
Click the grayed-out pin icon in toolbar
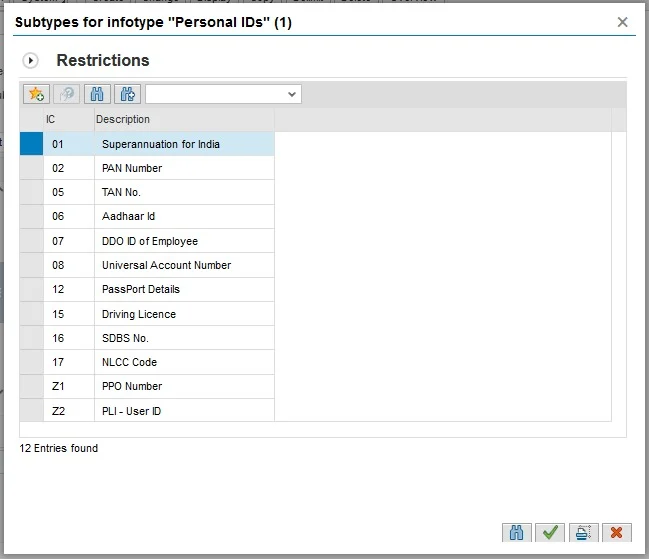pos(67,94)
